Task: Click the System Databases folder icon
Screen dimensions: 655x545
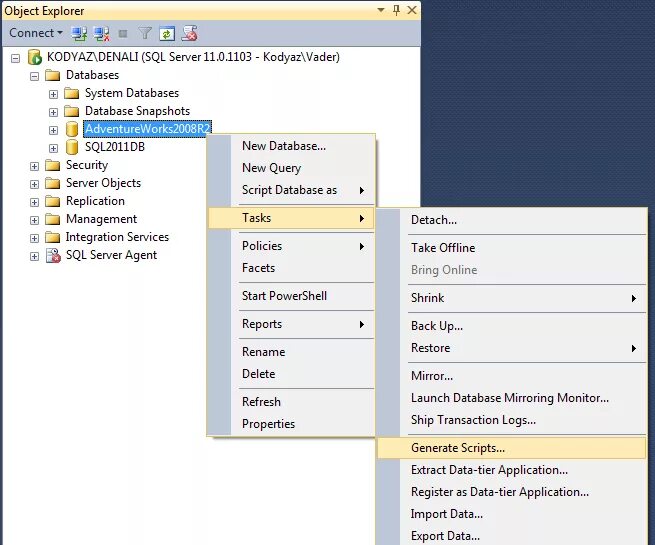Action: click(x=72, y=93)
